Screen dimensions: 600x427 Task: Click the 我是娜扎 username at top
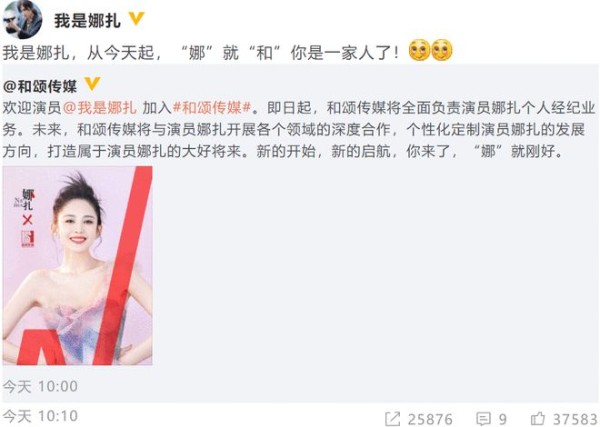[x=87, y=20]
